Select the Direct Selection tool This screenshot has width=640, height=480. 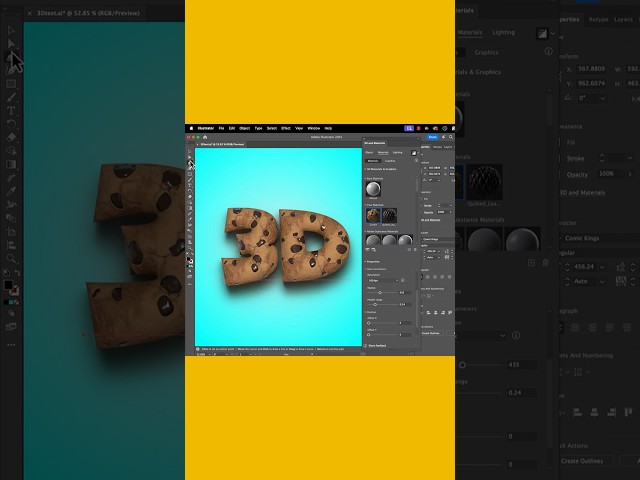[190, 157]
